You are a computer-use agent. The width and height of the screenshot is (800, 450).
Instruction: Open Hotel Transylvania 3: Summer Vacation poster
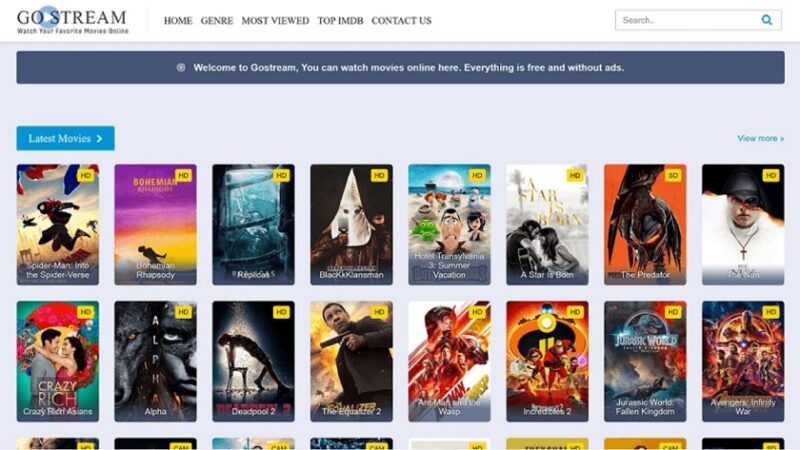tap(449, 224)
